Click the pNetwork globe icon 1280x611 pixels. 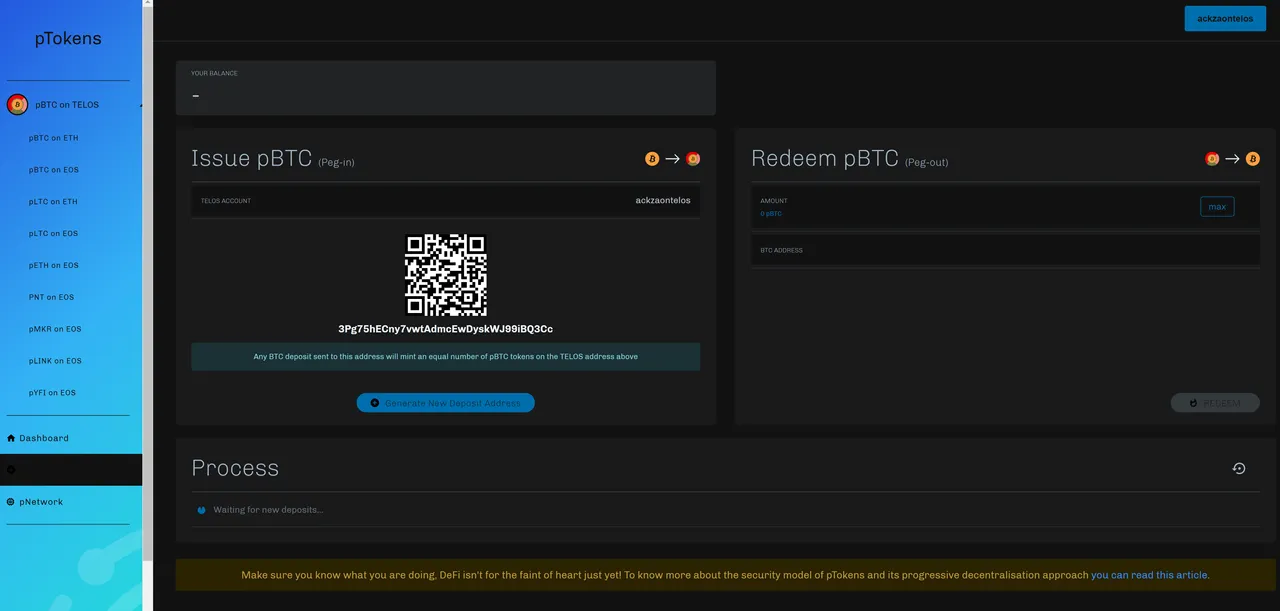point(11,502)
